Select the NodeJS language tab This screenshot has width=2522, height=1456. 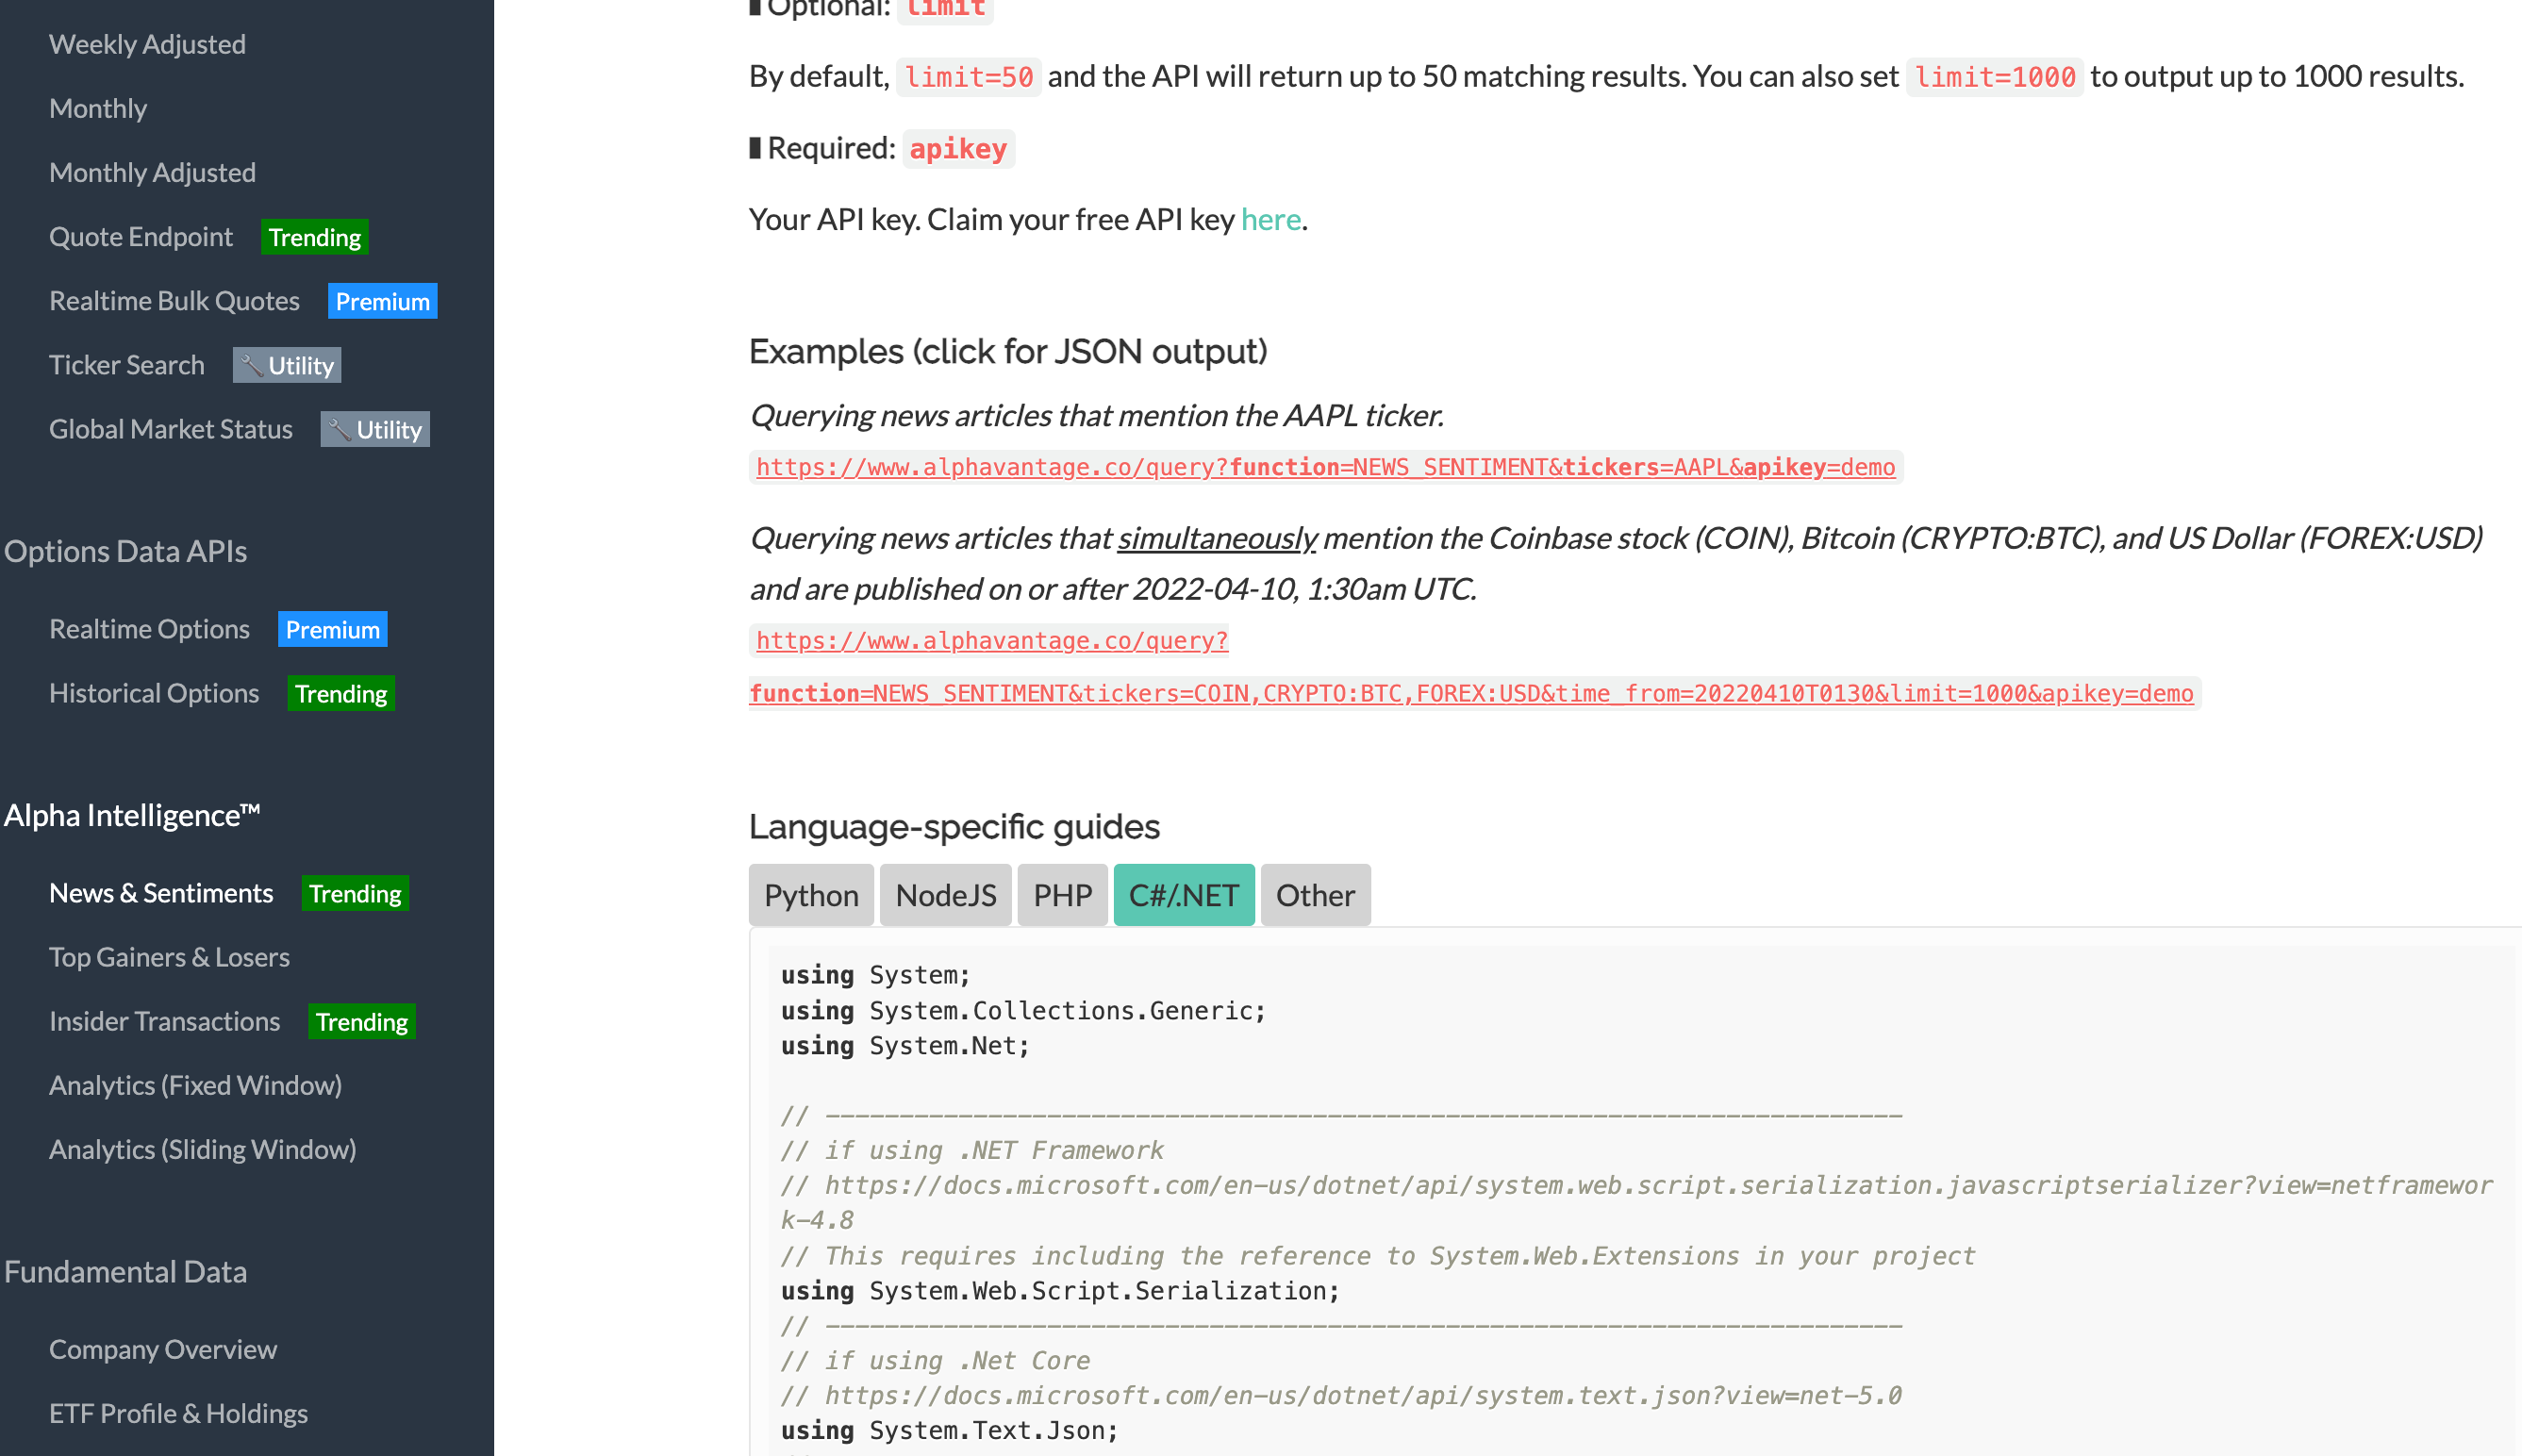[x=945, y=895]
